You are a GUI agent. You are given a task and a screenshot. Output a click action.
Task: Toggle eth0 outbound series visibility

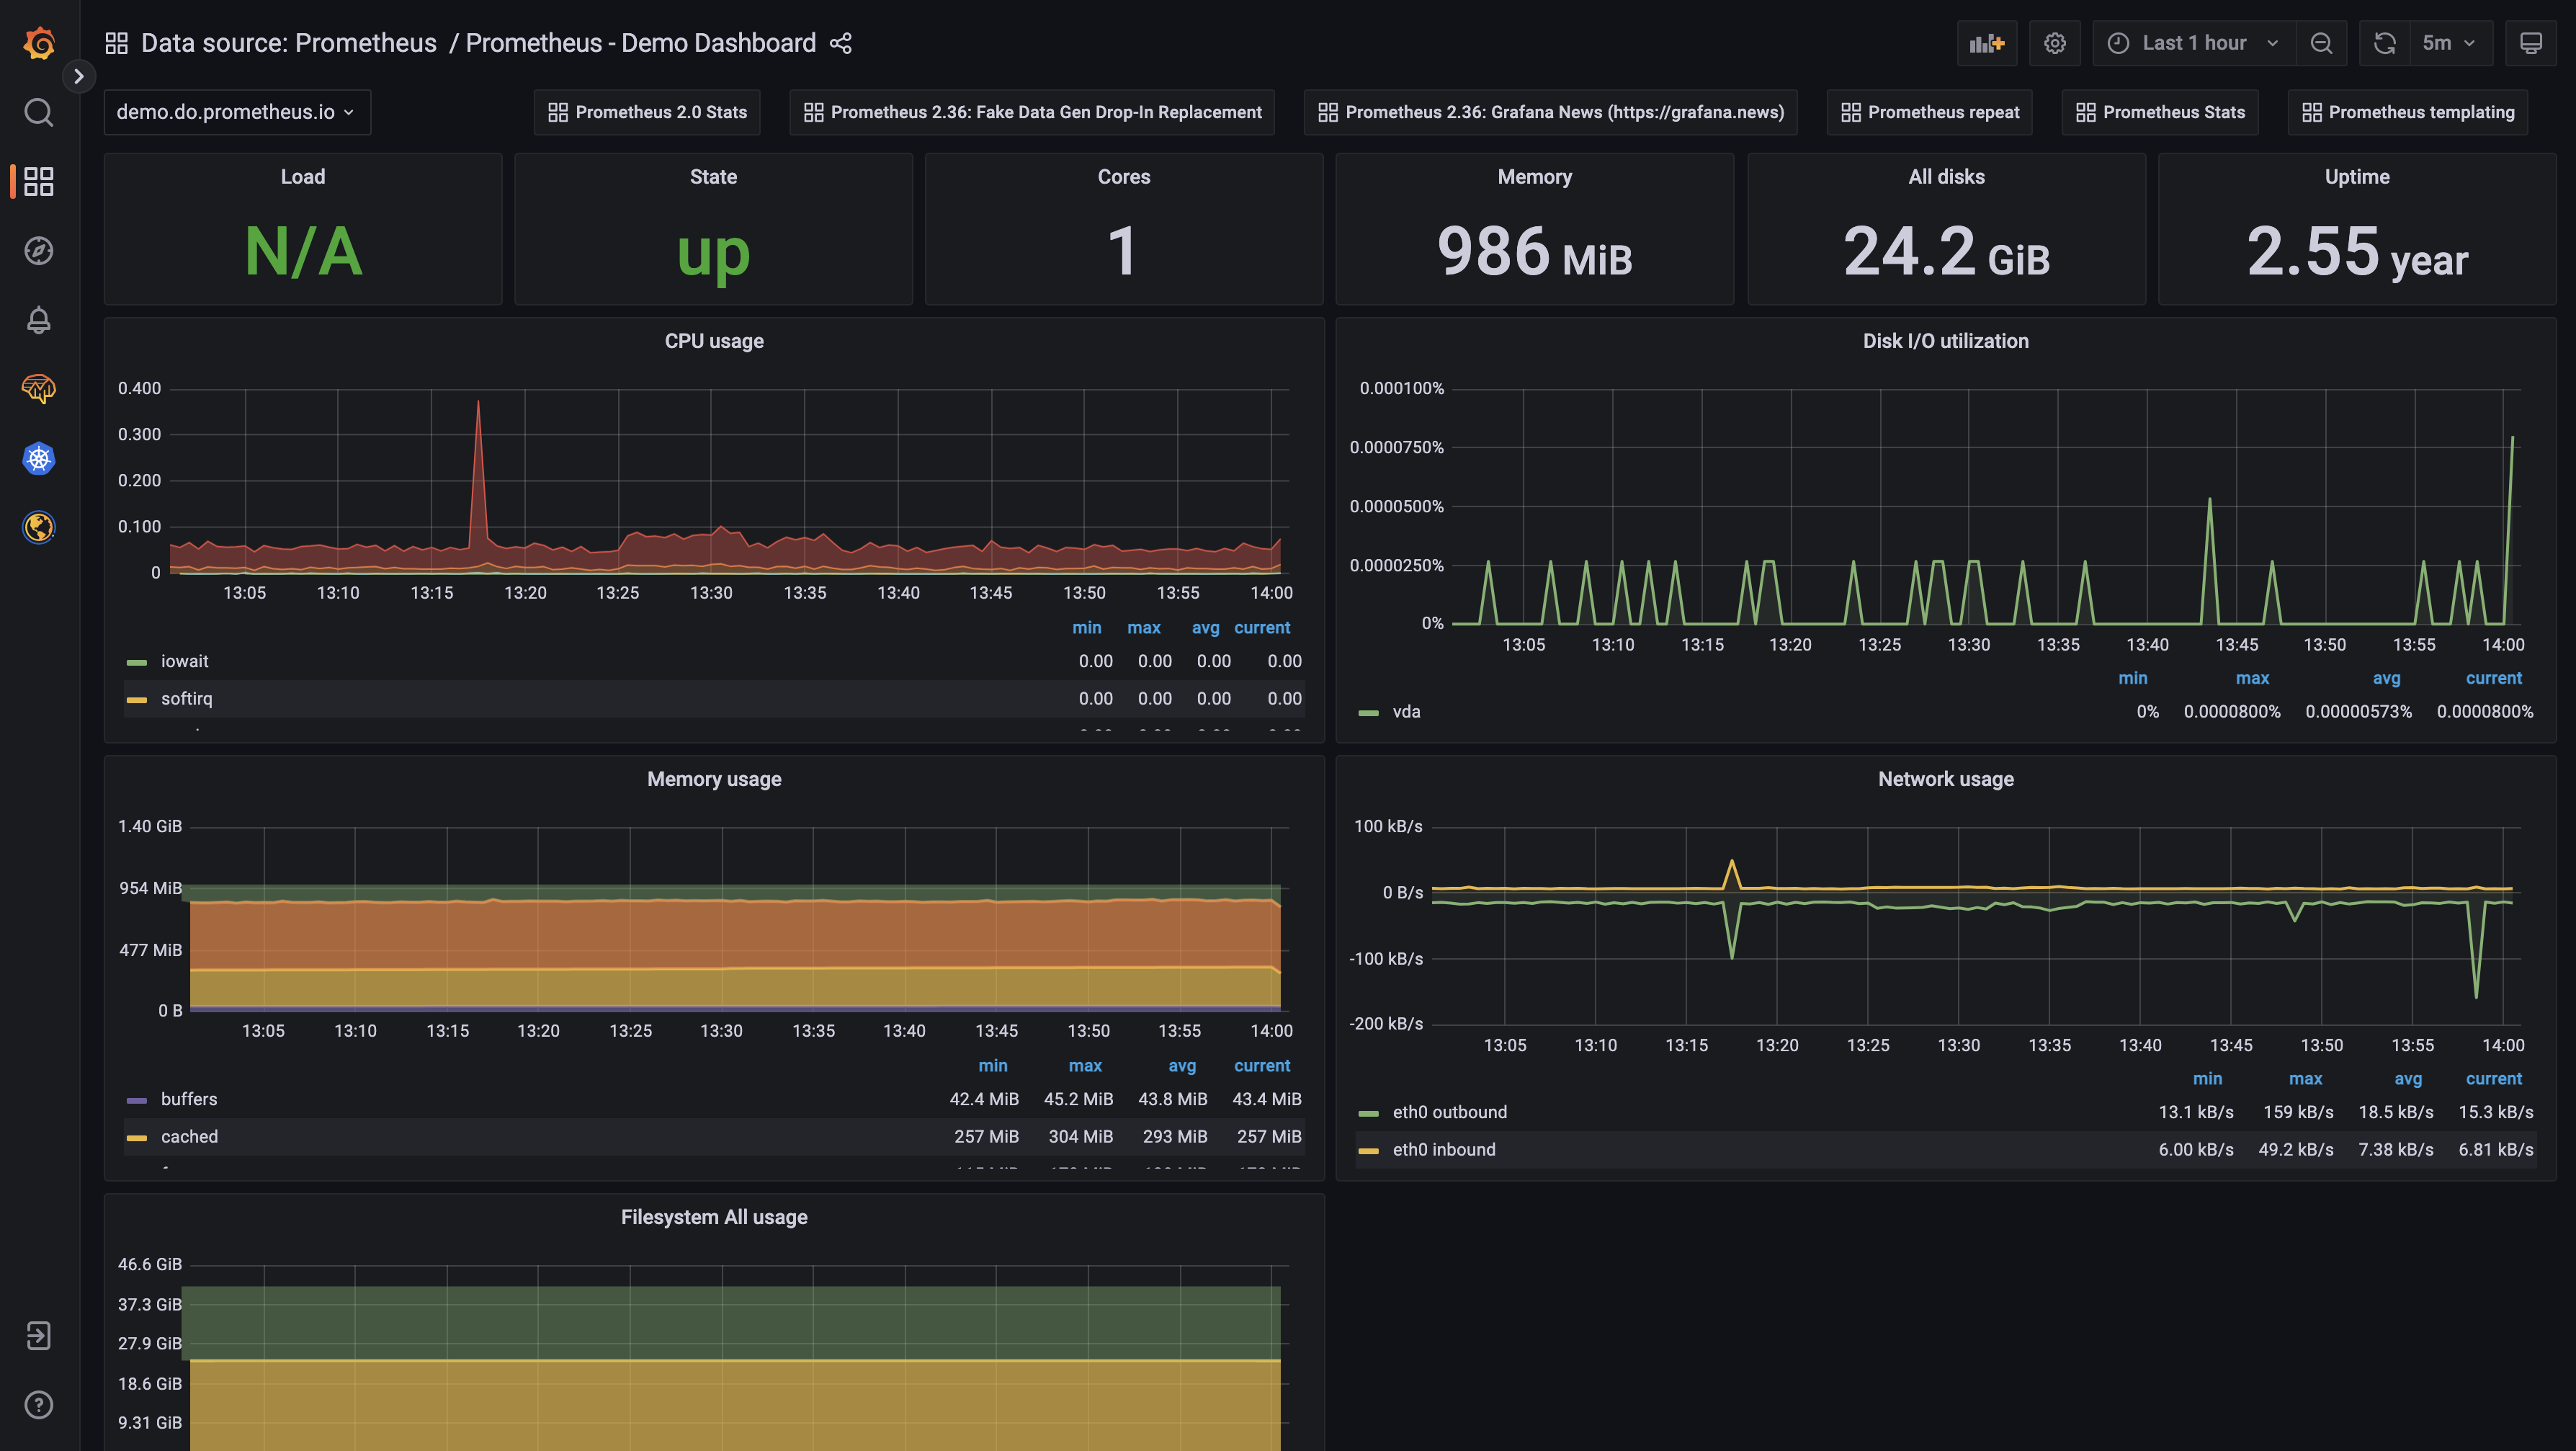point(1449,1112)
